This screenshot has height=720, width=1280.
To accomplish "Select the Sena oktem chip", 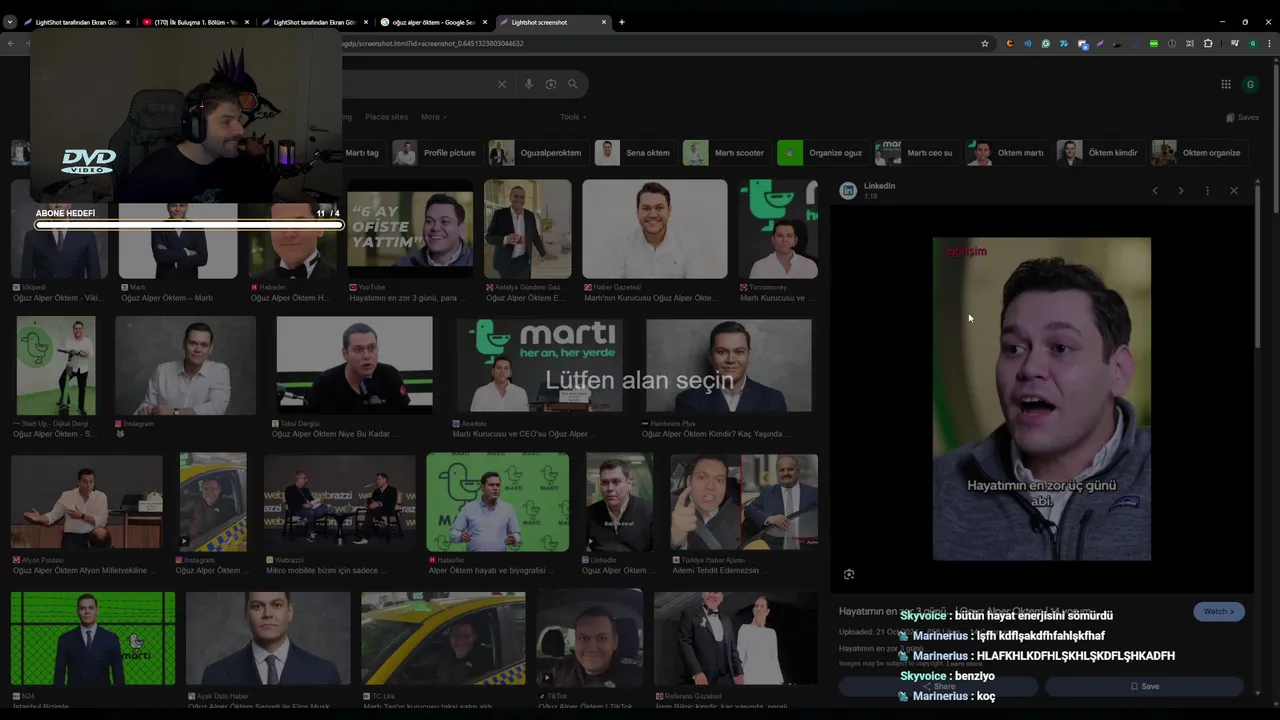I will [x=634, y=153].
